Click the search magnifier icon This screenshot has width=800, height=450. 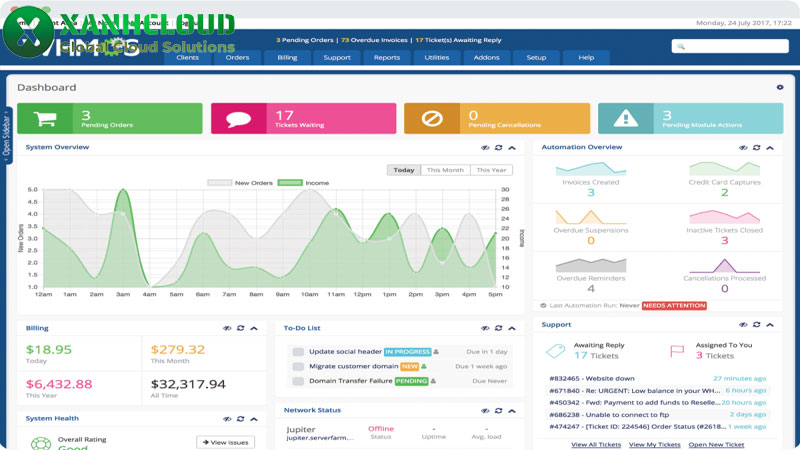[x=681, y=46]
